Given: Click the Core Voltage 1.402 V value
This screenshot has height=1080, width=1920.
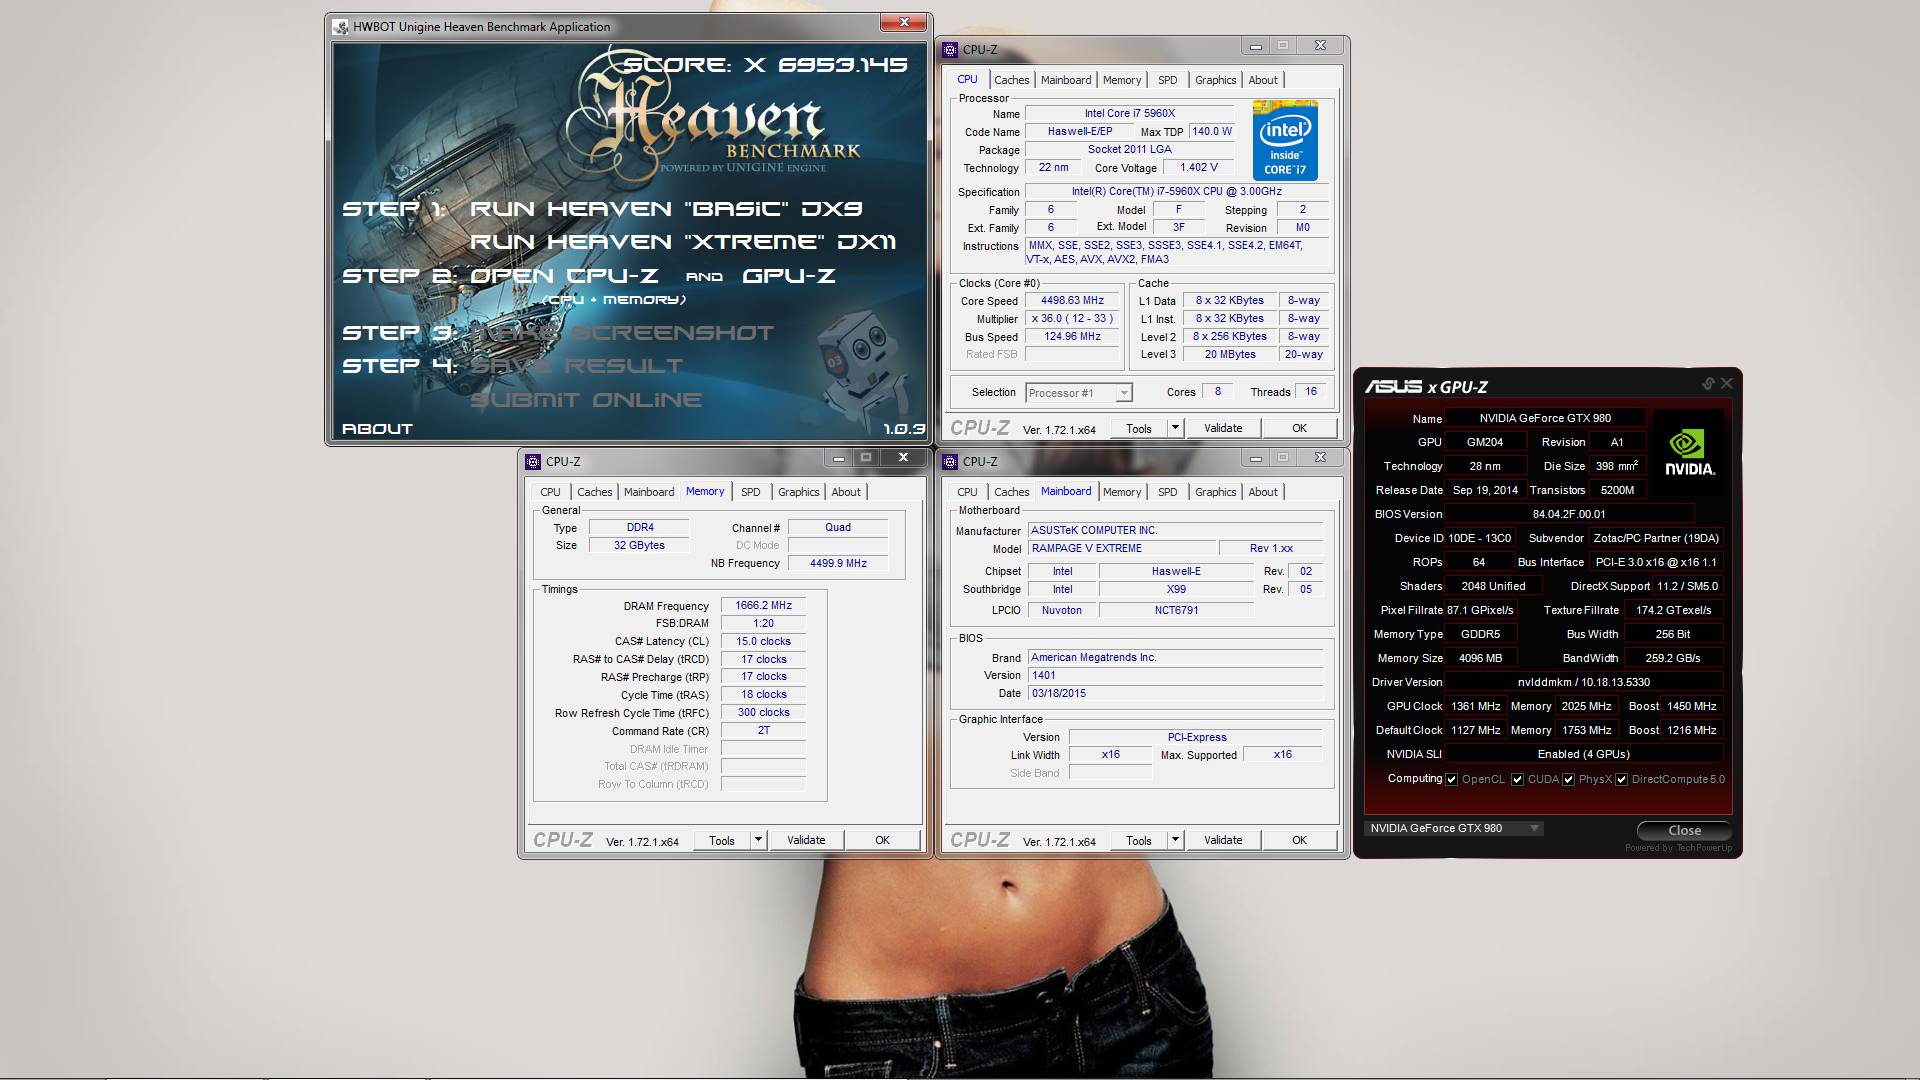Looking at the screenshot, I should pyautogui.click(x=1198, y=168).
